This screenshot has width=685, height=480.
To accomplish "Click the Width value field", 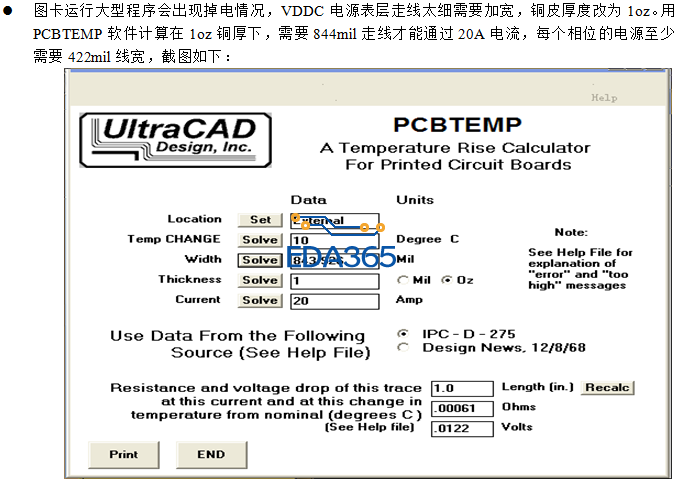I will tap(335, 260).
